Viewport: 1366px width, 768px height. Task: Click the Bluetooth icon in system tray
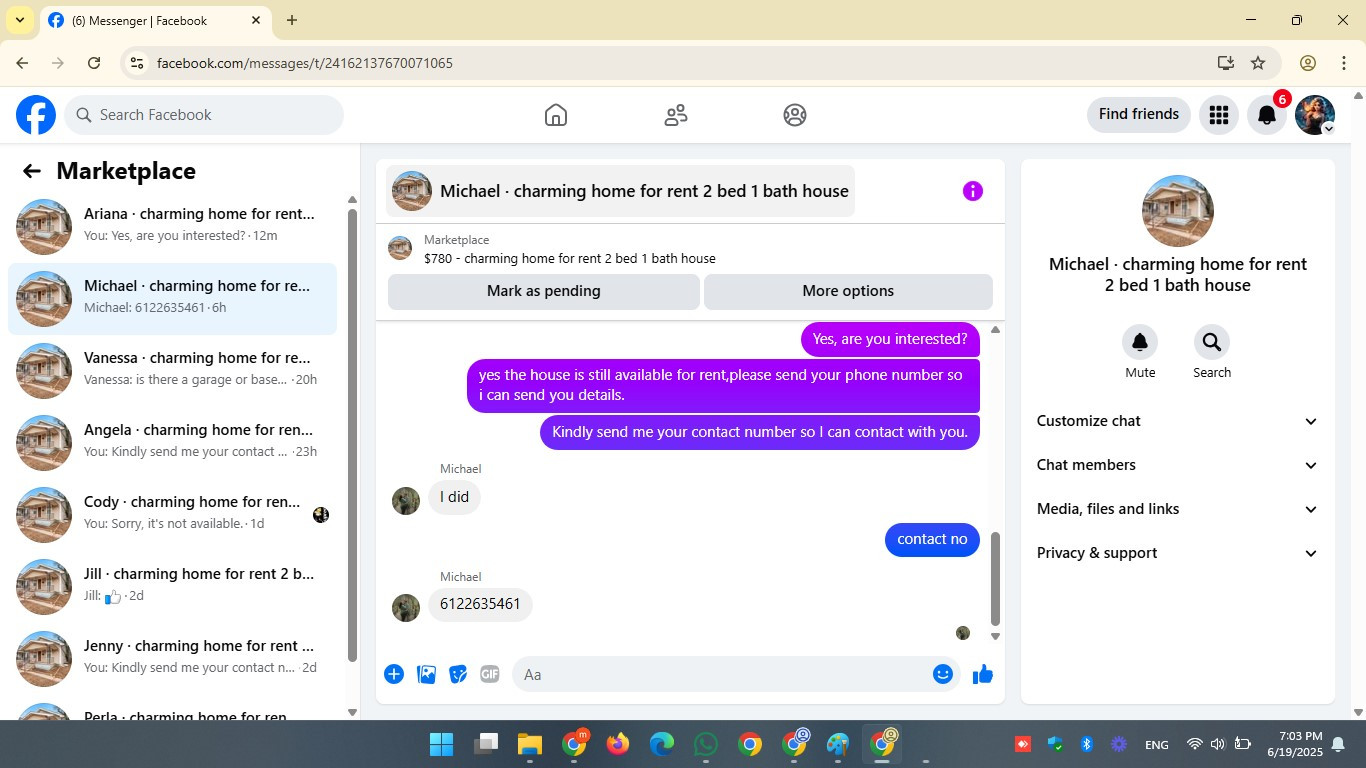coord(1086,744)
